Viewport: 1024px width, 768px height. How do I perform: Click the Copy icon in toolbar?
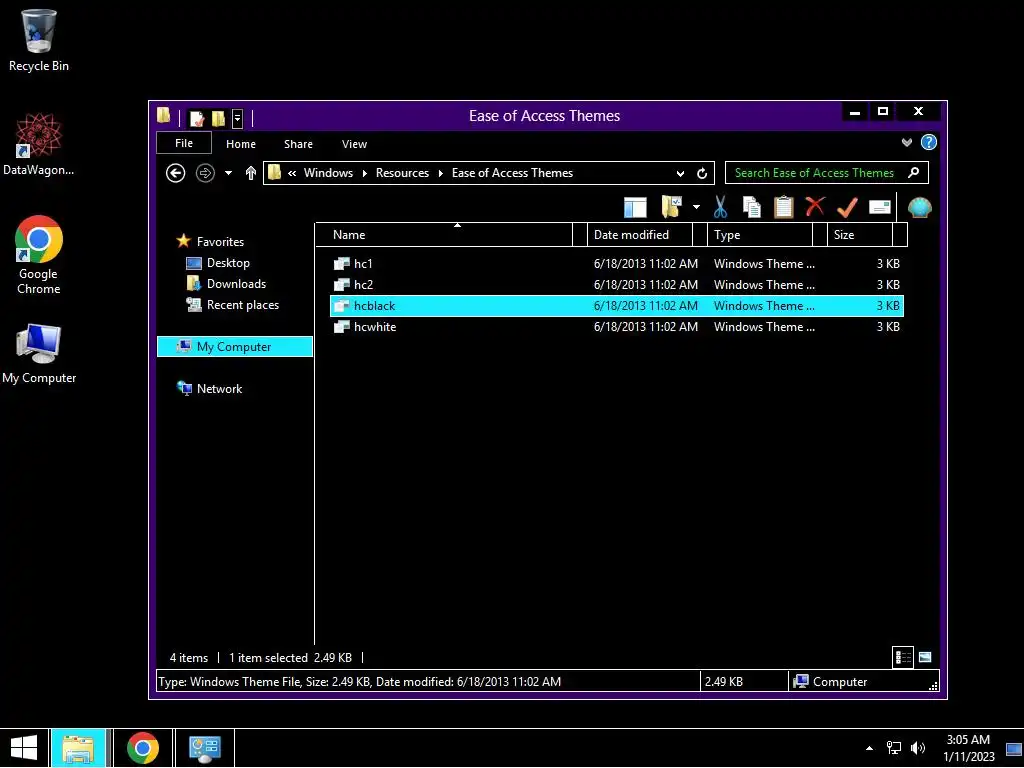[752, 207]
